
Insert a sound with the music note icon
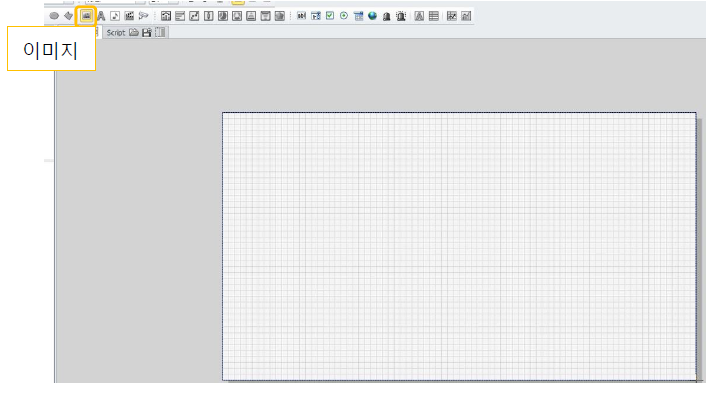(x=115, y=16)
